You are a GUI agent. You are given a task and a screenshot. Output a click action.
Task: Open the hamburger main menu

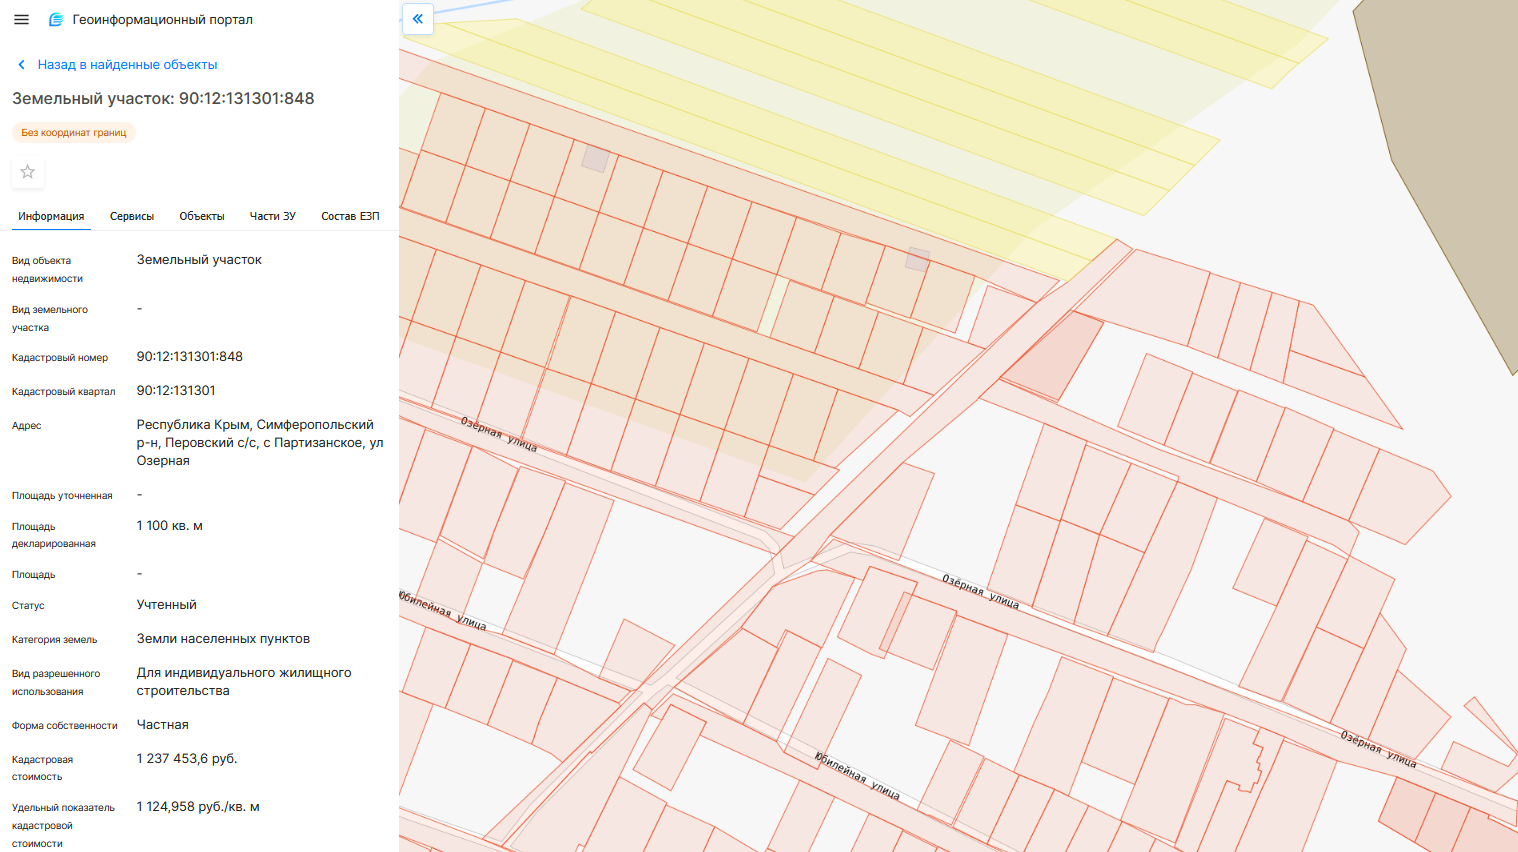tap(21, 19)
